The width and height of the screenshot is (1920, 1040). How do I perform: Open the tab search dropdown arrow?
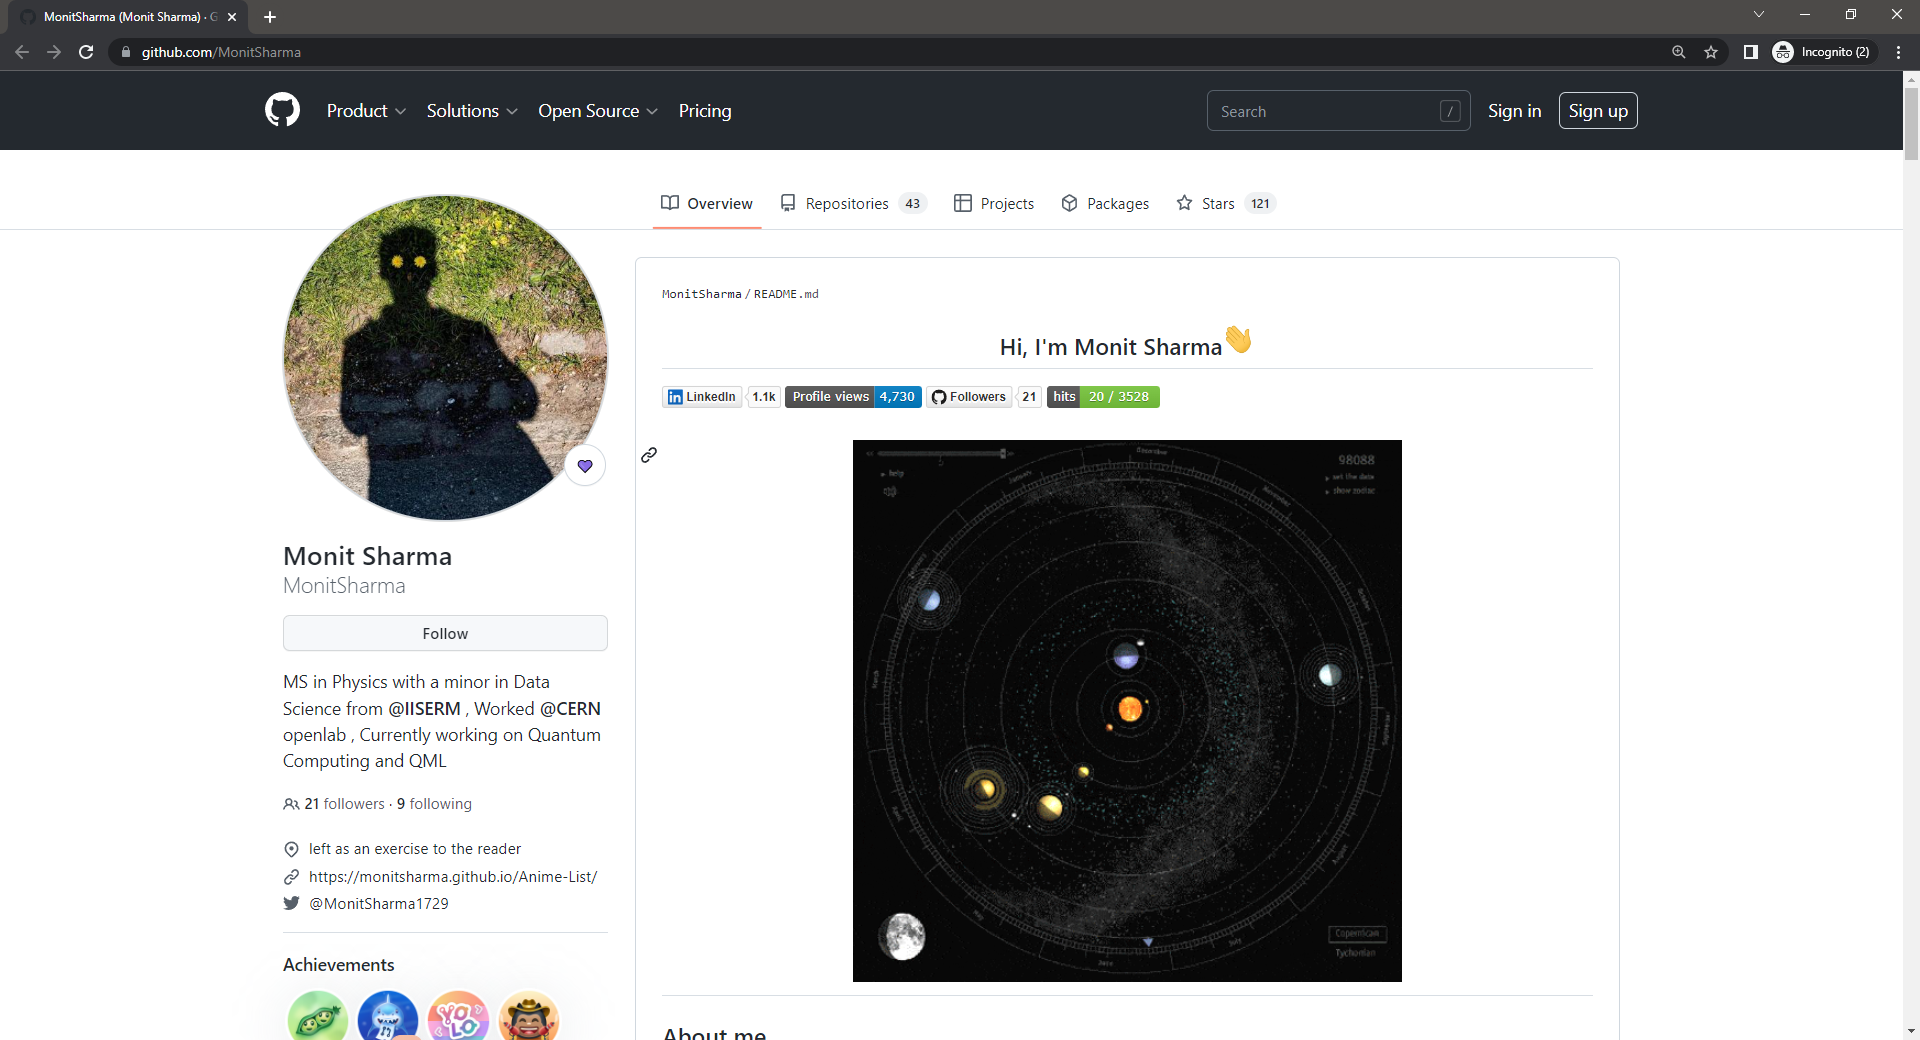coord(1759,14)
